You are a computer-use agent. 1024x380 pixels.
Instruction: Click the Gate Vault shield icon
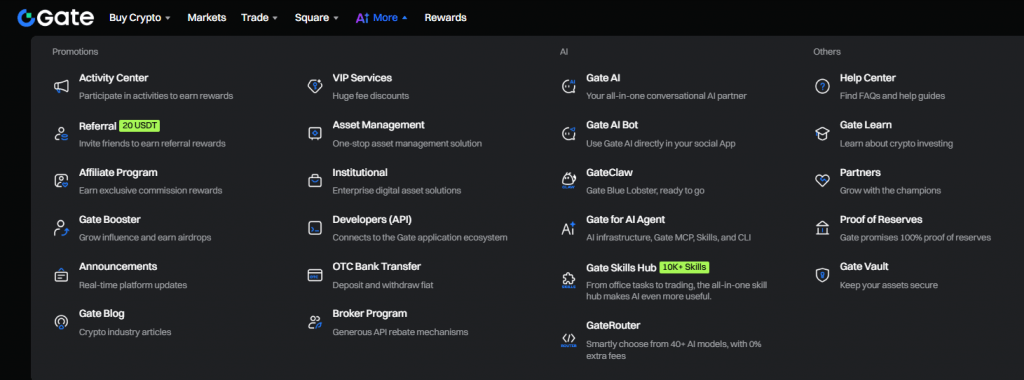[x=822, y=275]
